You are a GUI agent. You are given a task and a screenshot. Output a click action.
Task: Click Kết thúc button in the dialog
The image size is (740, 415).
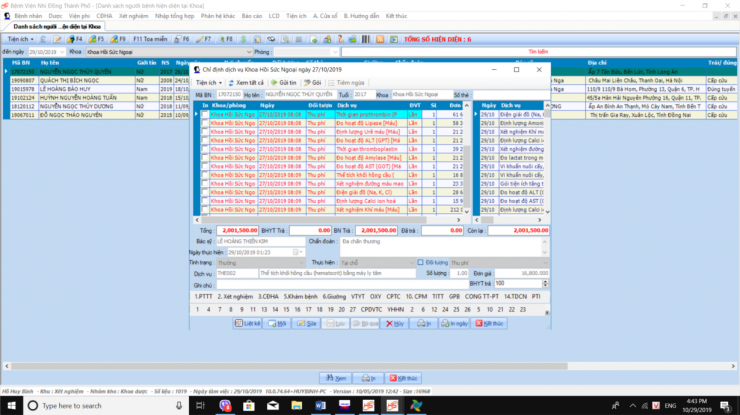coord(490,324)
